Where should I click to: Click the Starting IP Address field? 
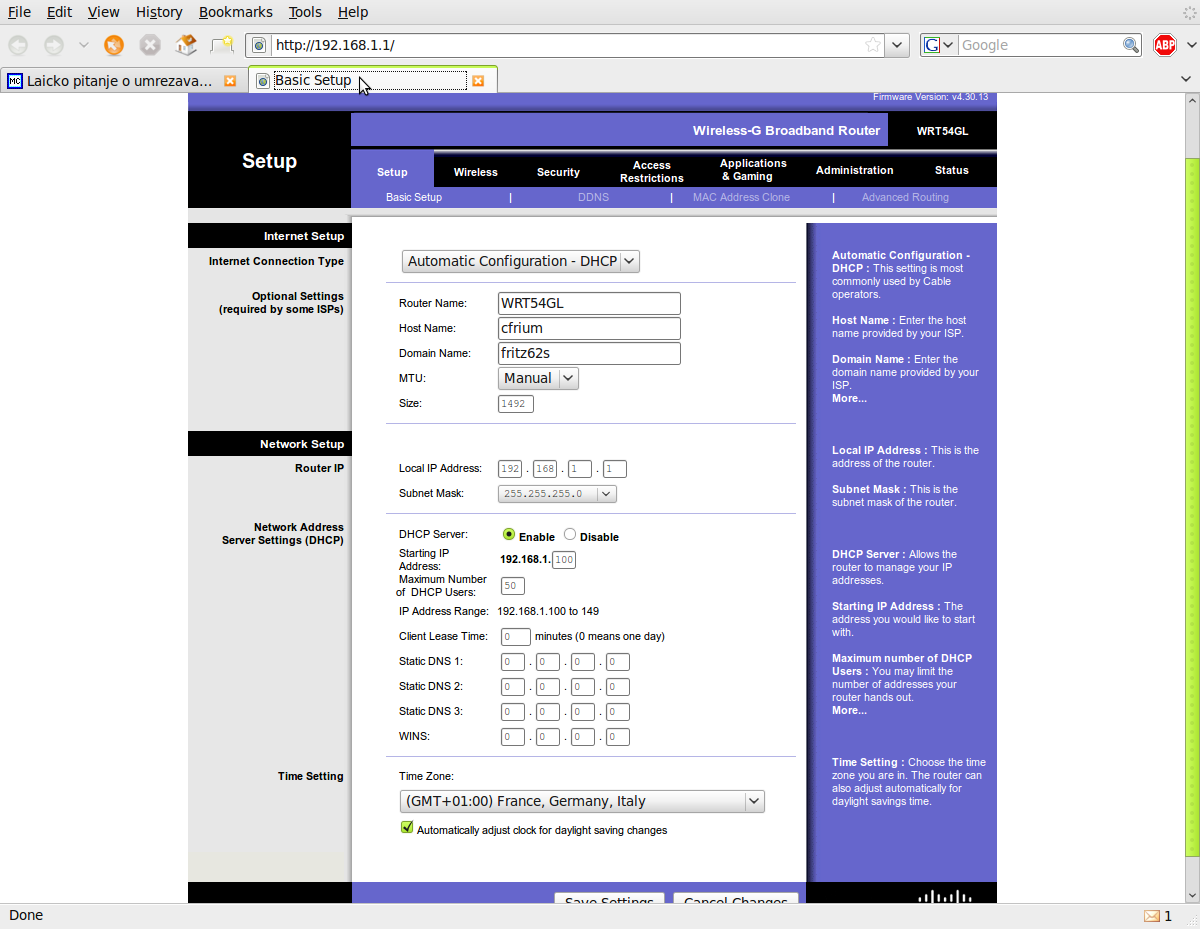pyautogui.click(x=564, y=560)
